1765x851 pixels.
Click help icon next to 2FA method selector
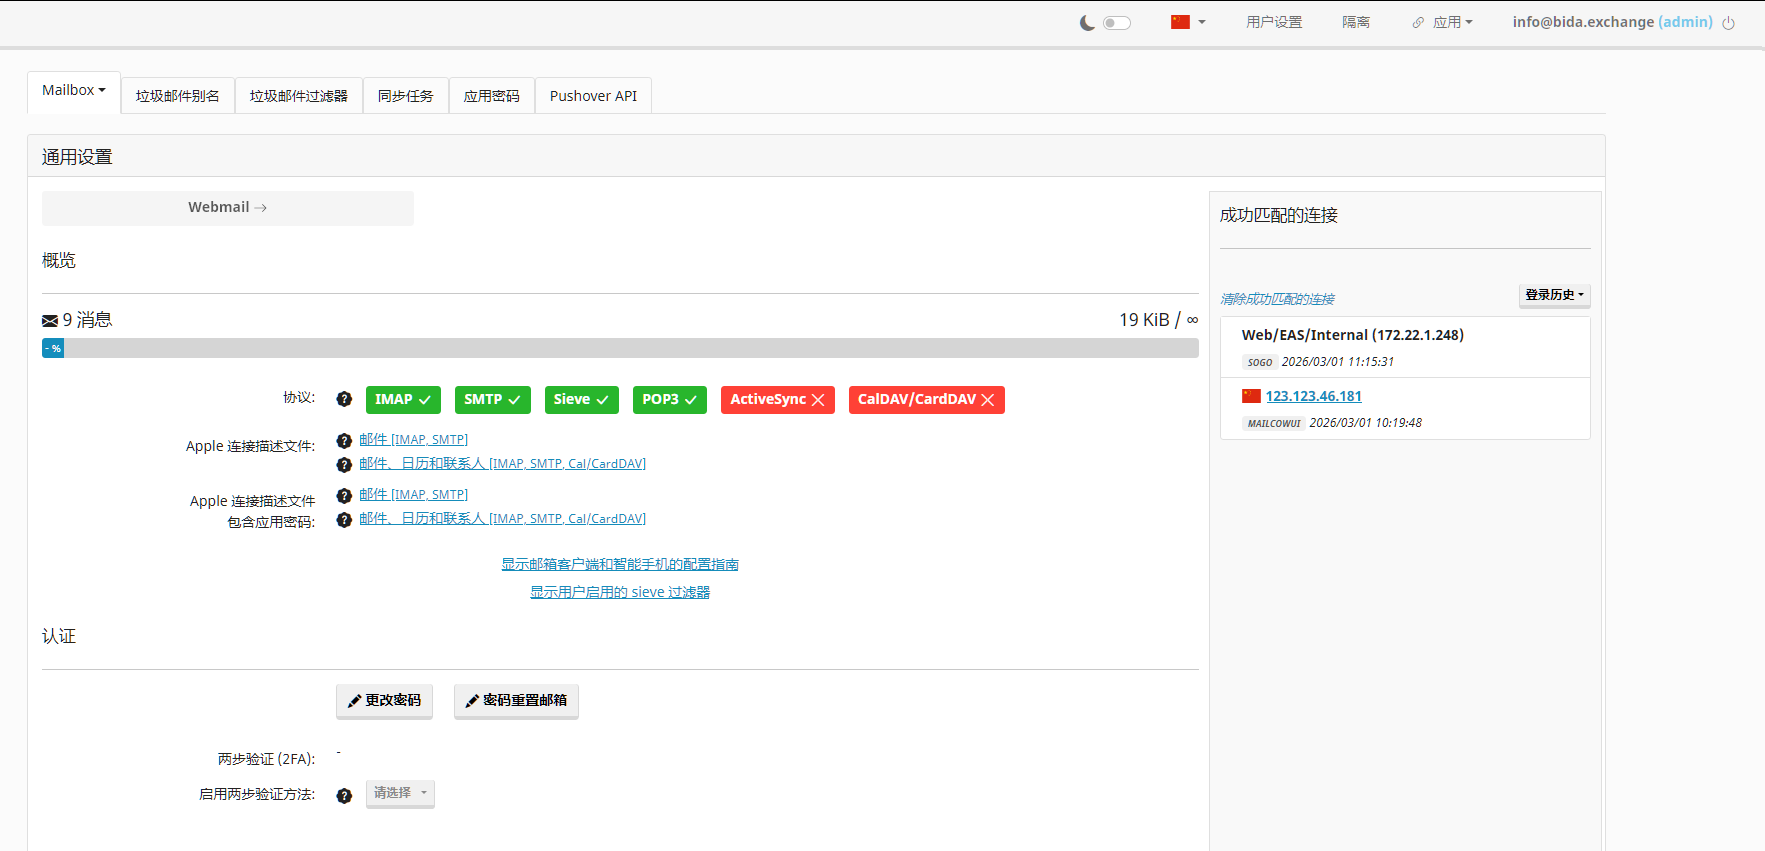click(344, 796)
